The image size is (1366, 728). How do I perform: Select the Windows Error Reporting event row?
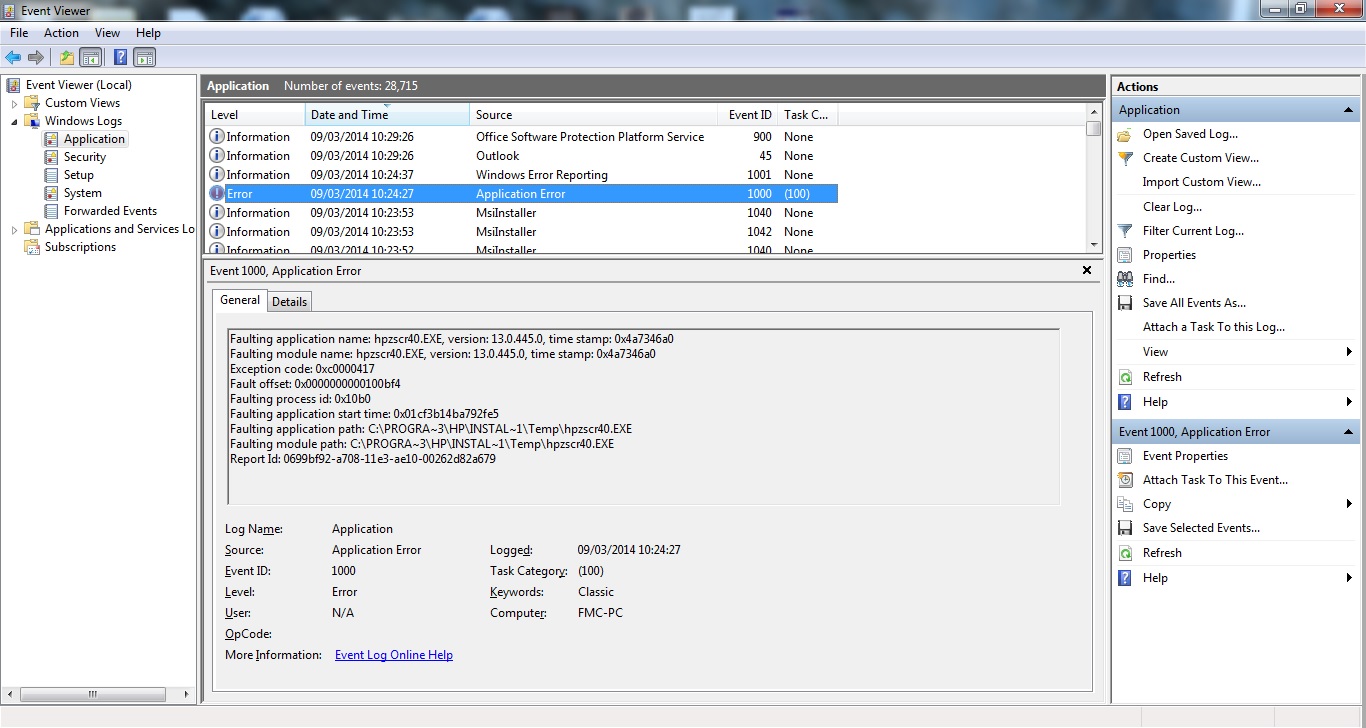pyautogui.click(x=520, y=175)
